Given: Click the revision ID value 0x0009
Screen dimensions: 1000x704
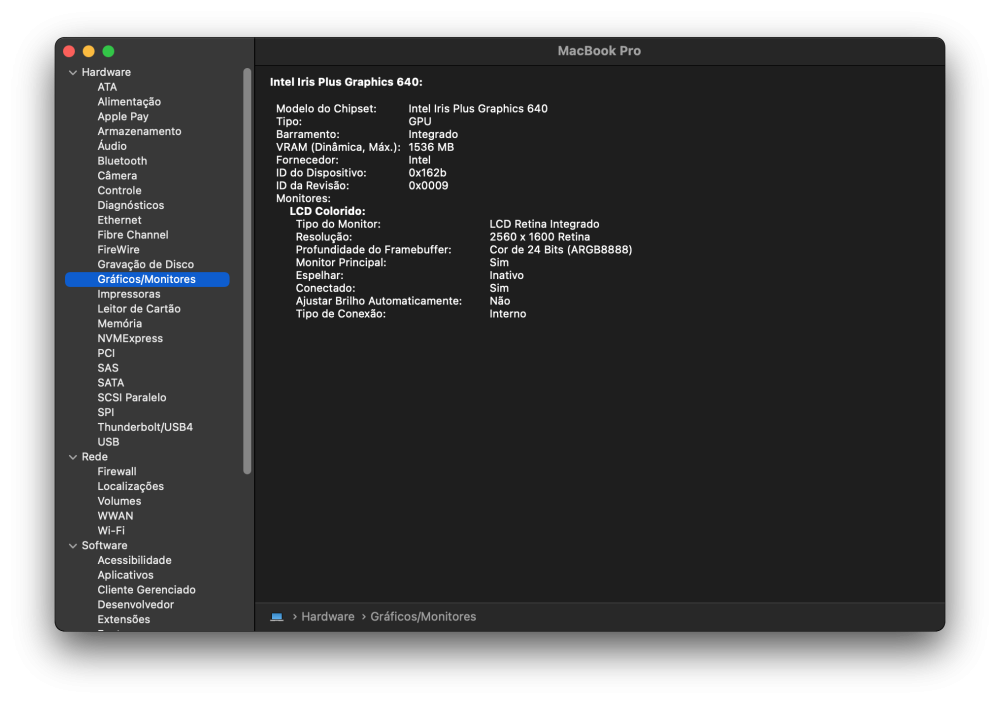Looking at the screenshot, I should (429, 186).
